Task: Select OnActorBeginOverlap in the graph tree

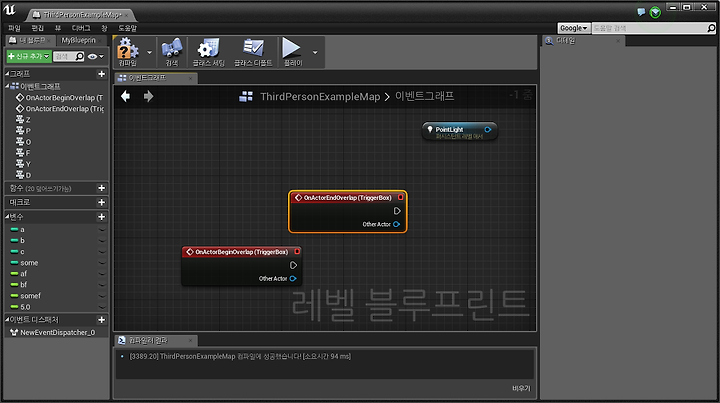Action: pos(59,97)
